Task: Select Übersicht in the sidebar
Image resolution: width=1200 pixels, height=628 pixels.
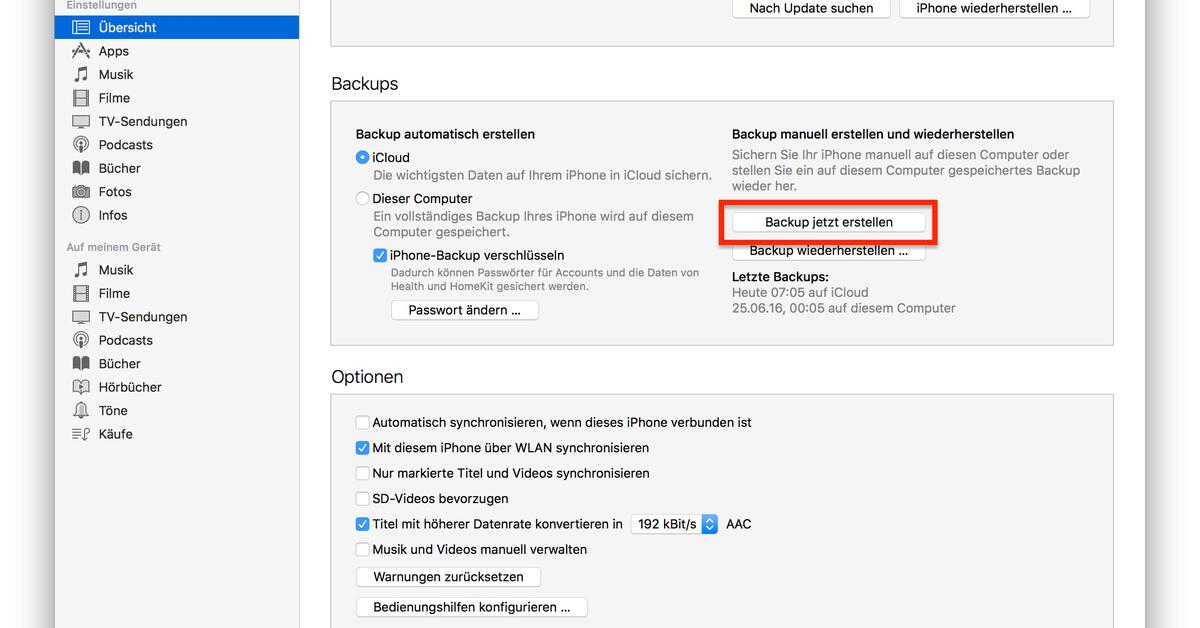Action: 127,27
